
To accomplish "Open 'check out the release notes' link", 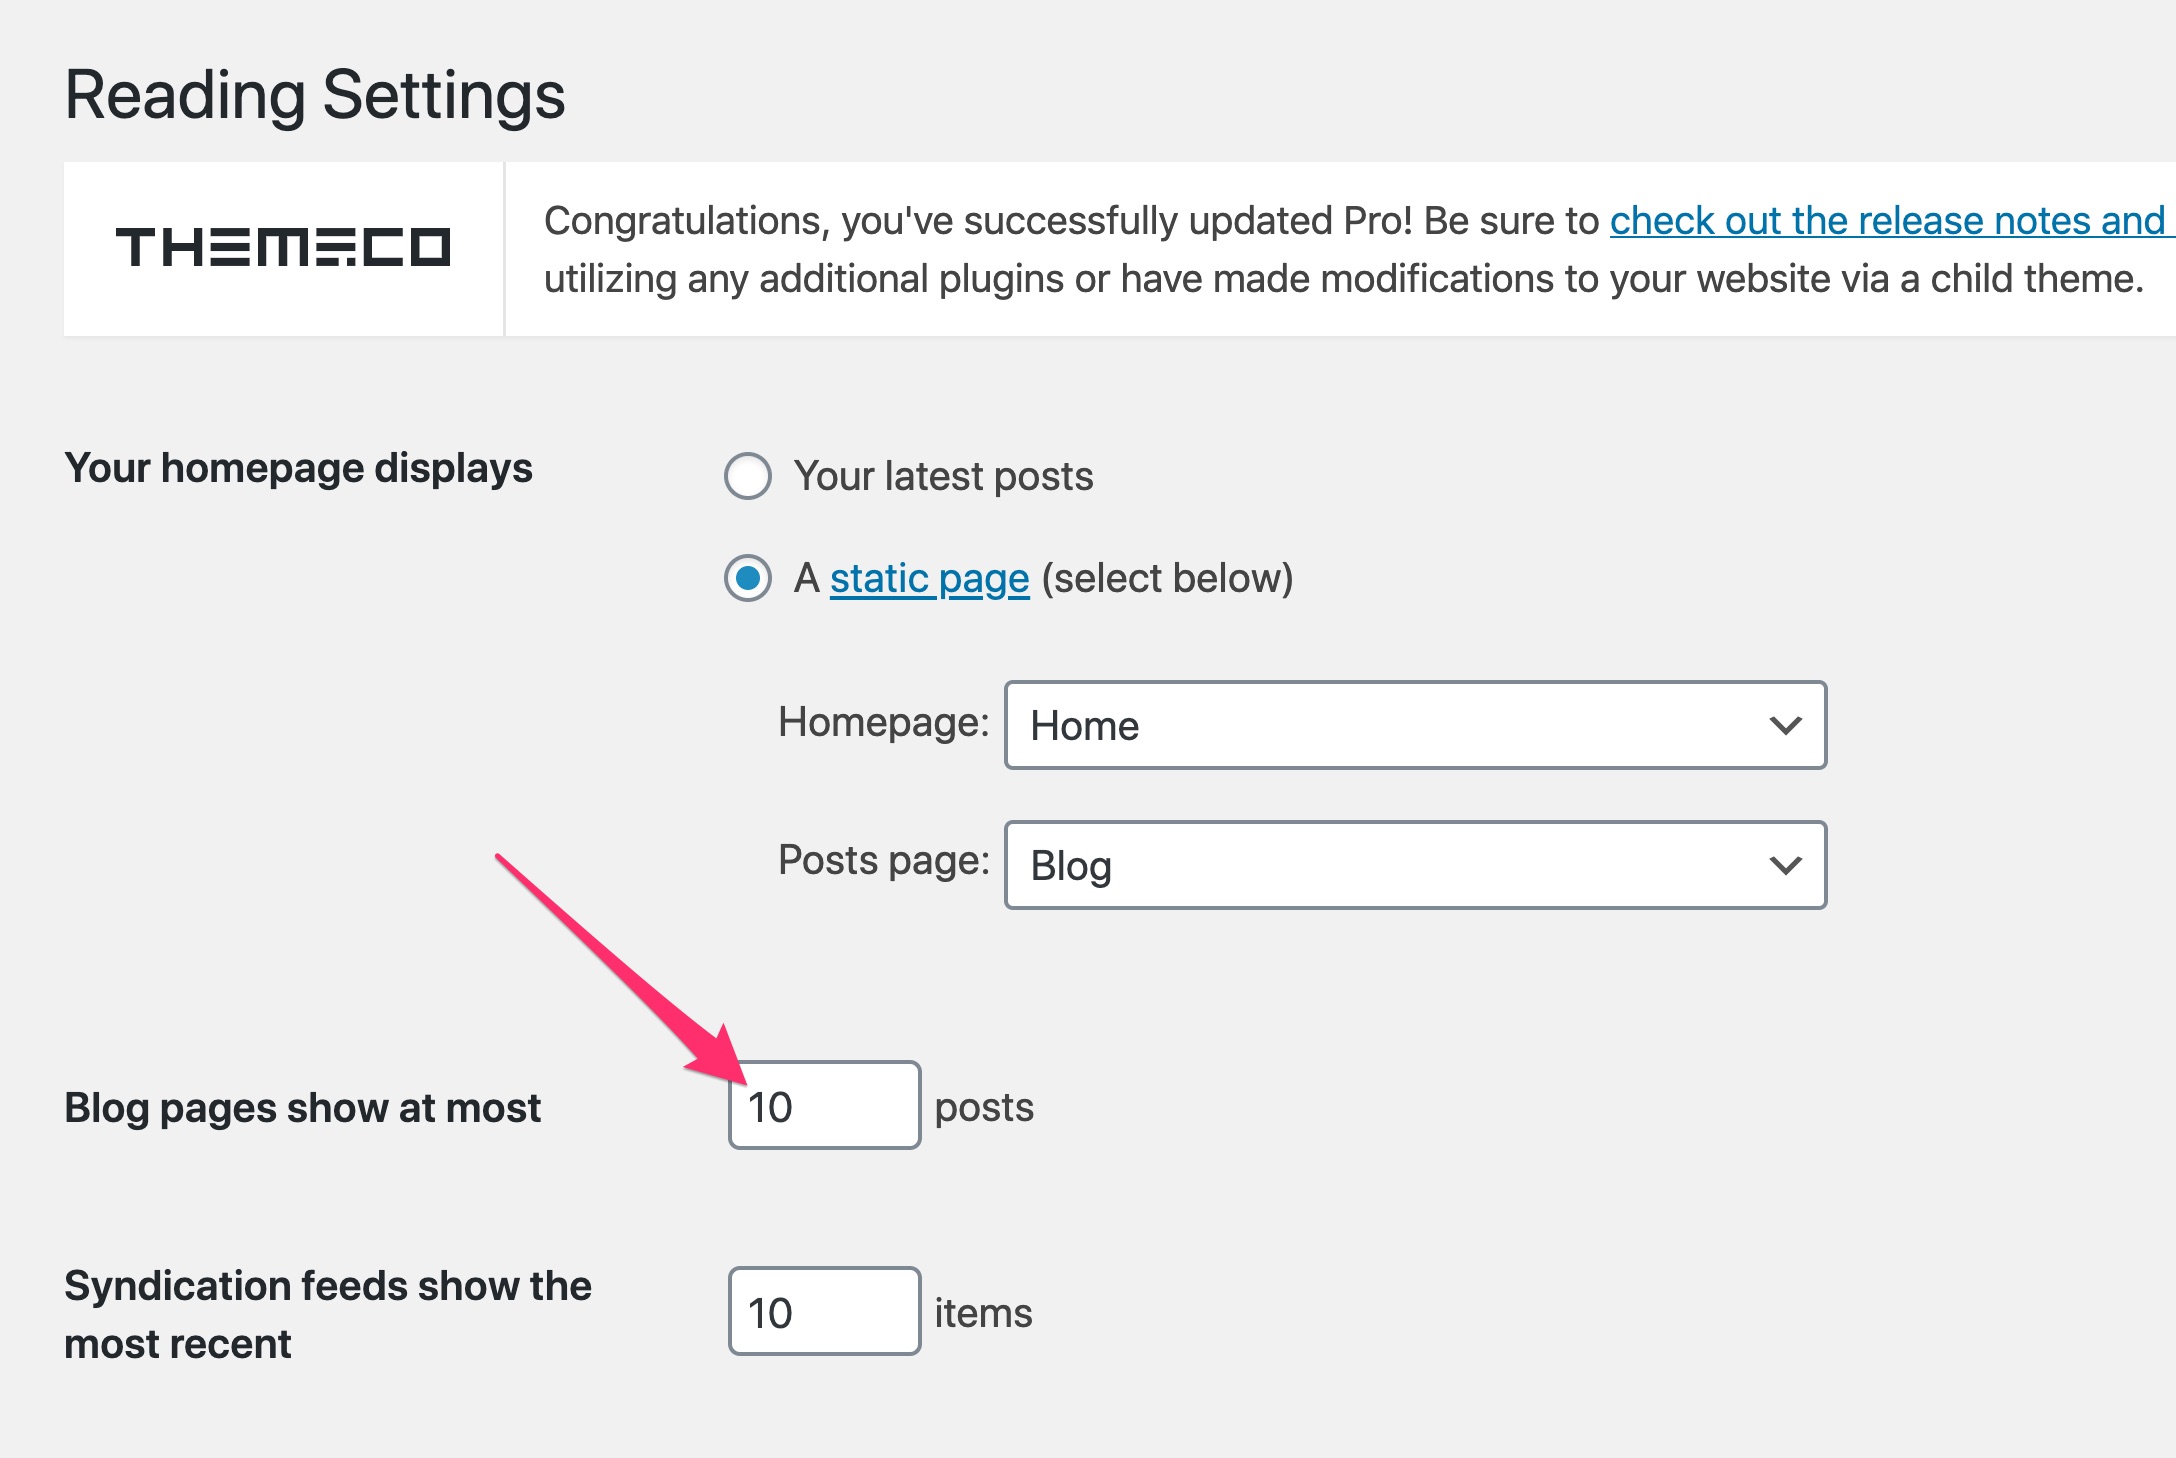I will click(x=1888, y=220).
